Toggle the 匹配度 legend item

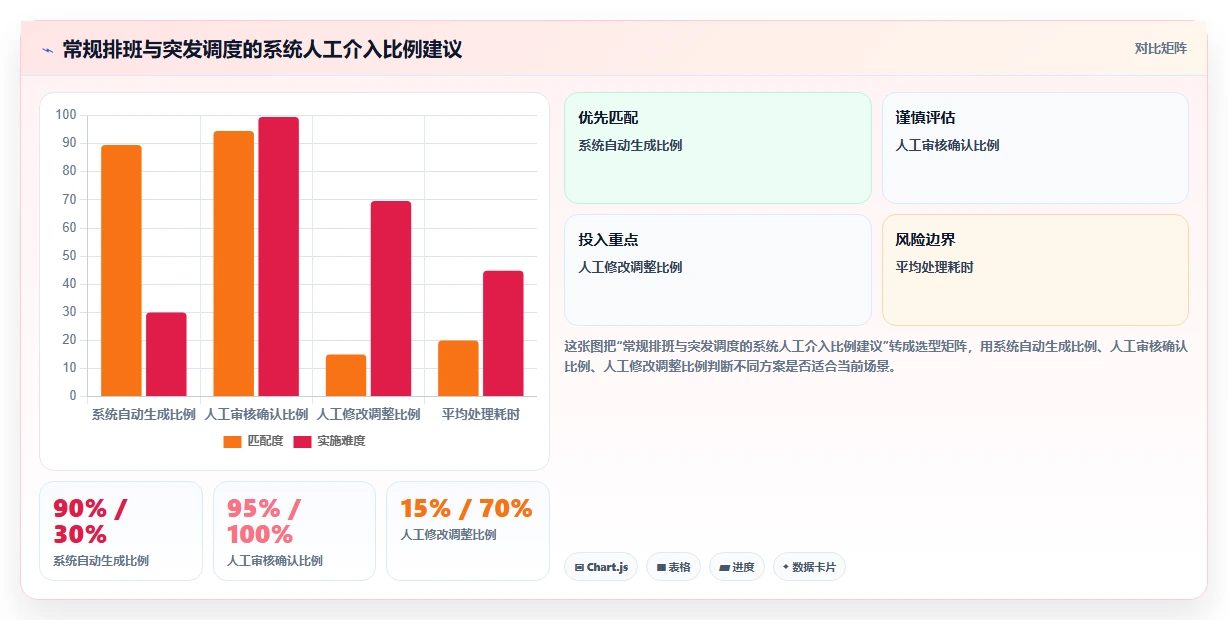(253, 441)
